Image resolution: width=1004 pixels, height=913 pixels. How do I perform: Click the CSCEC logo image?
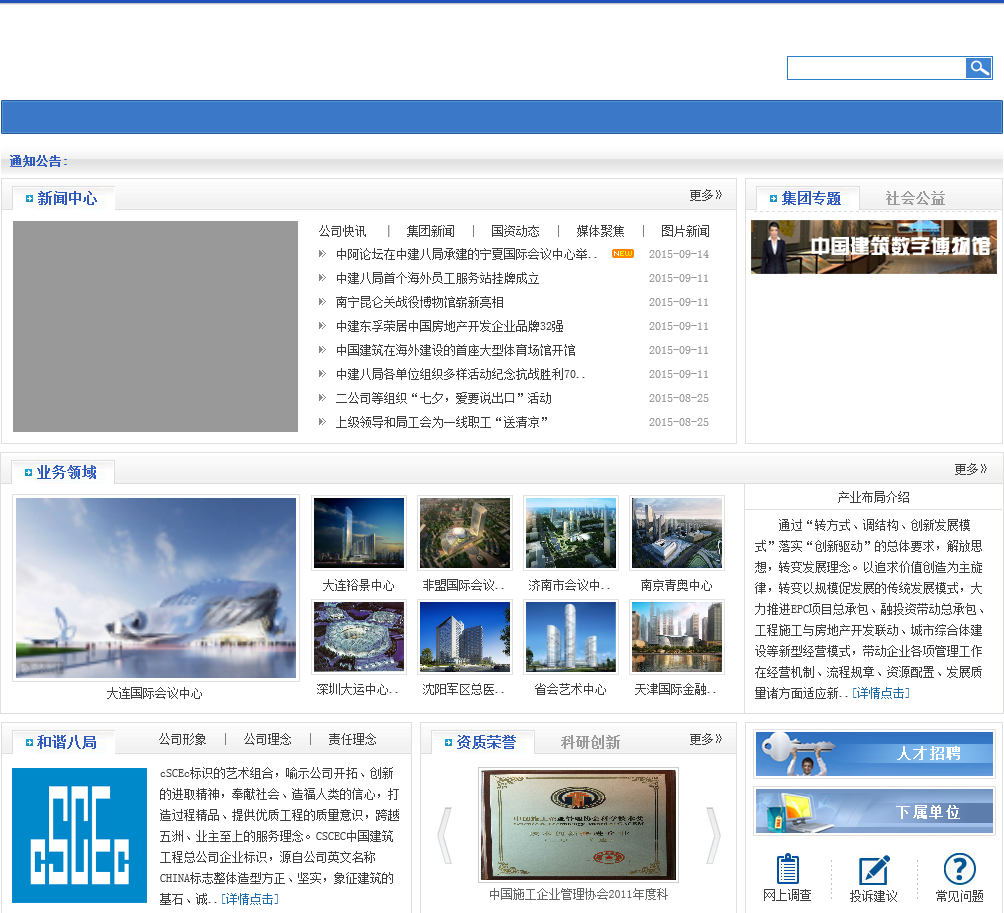pos(79,835)
